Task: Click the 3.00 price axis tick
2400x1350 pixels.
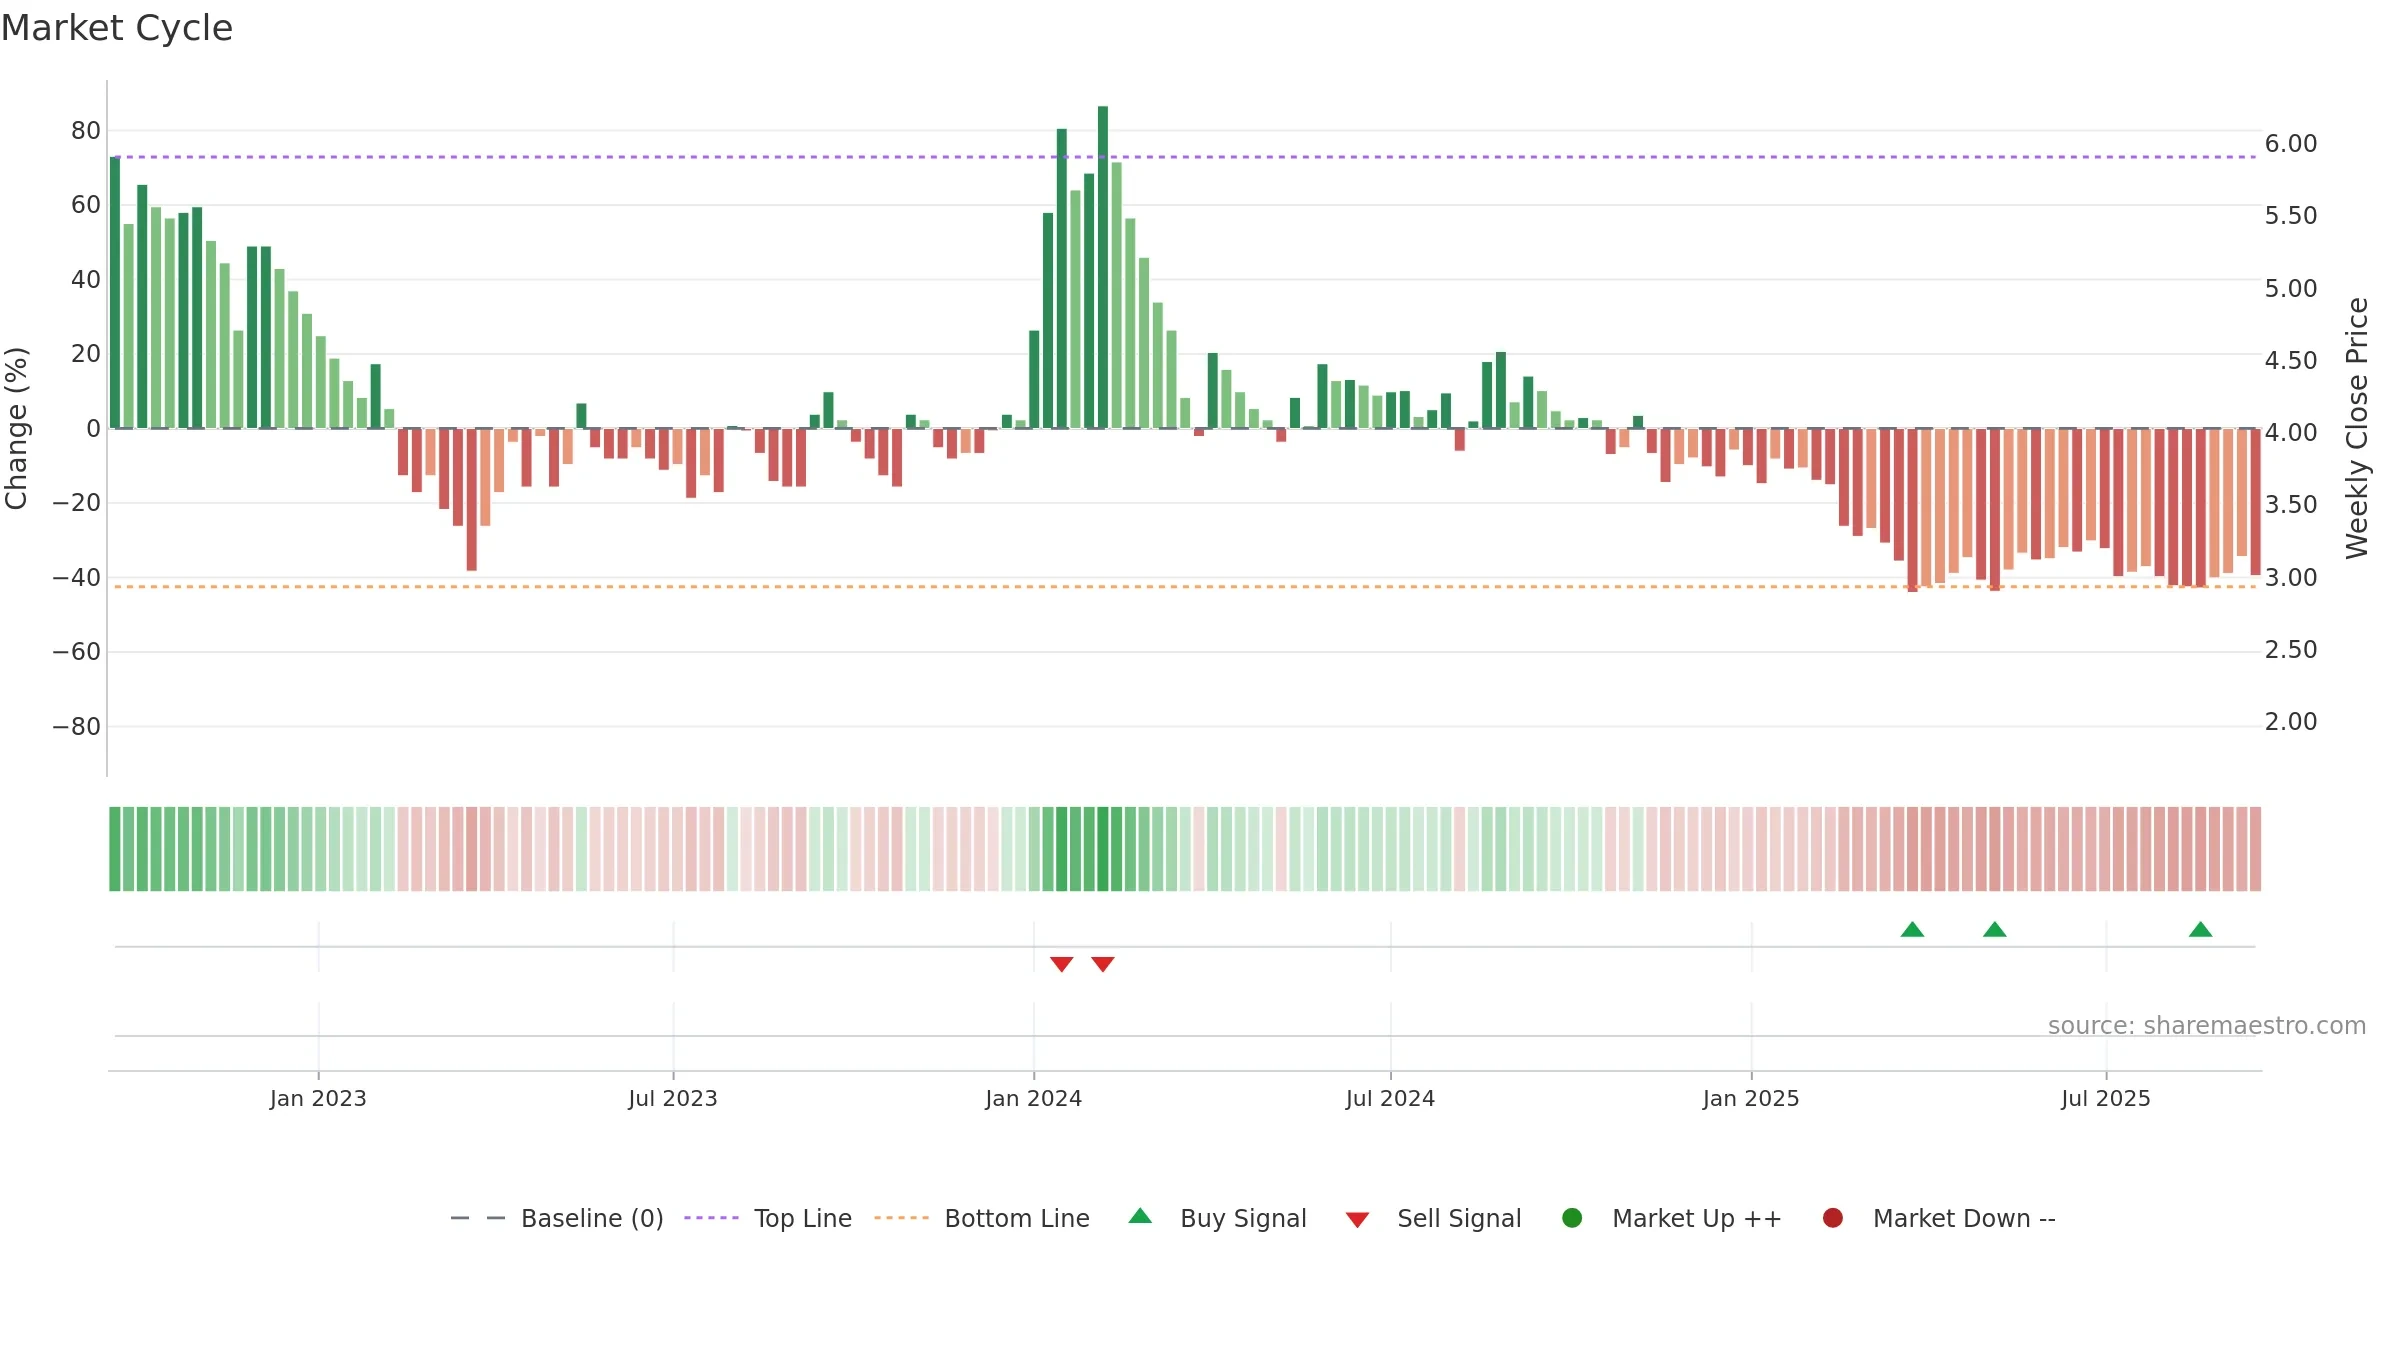Action: [x=2291, y=577]
